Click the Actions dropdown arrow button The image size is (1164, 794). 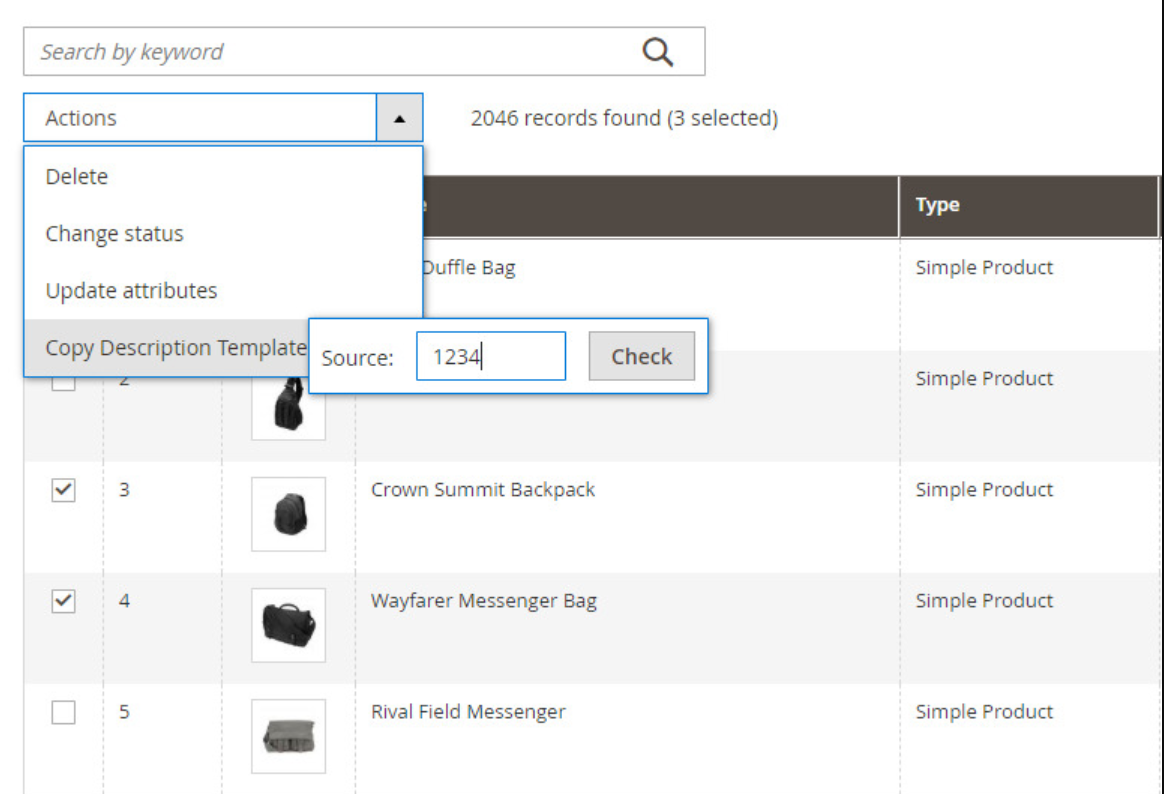[x=399, y=118]
